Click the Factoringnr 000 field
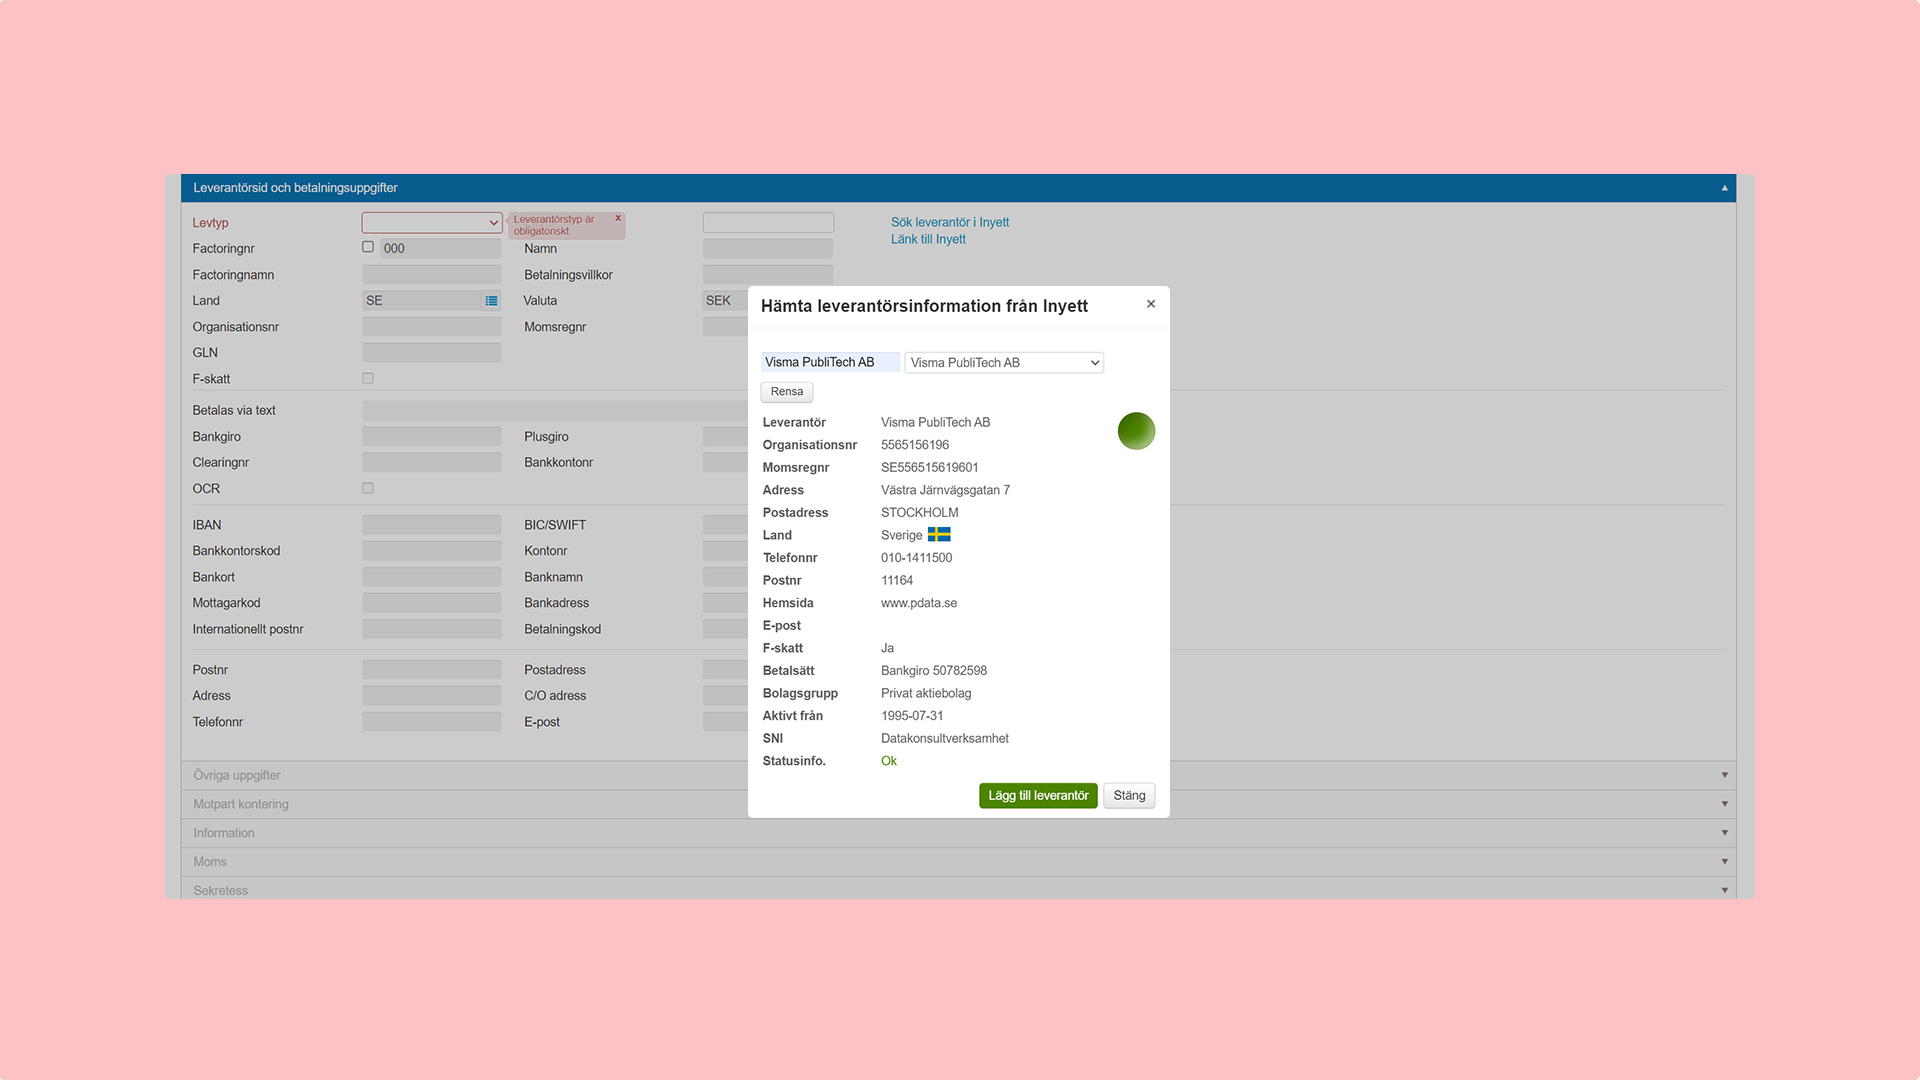 pyautogui.click(x=441, y=249)
